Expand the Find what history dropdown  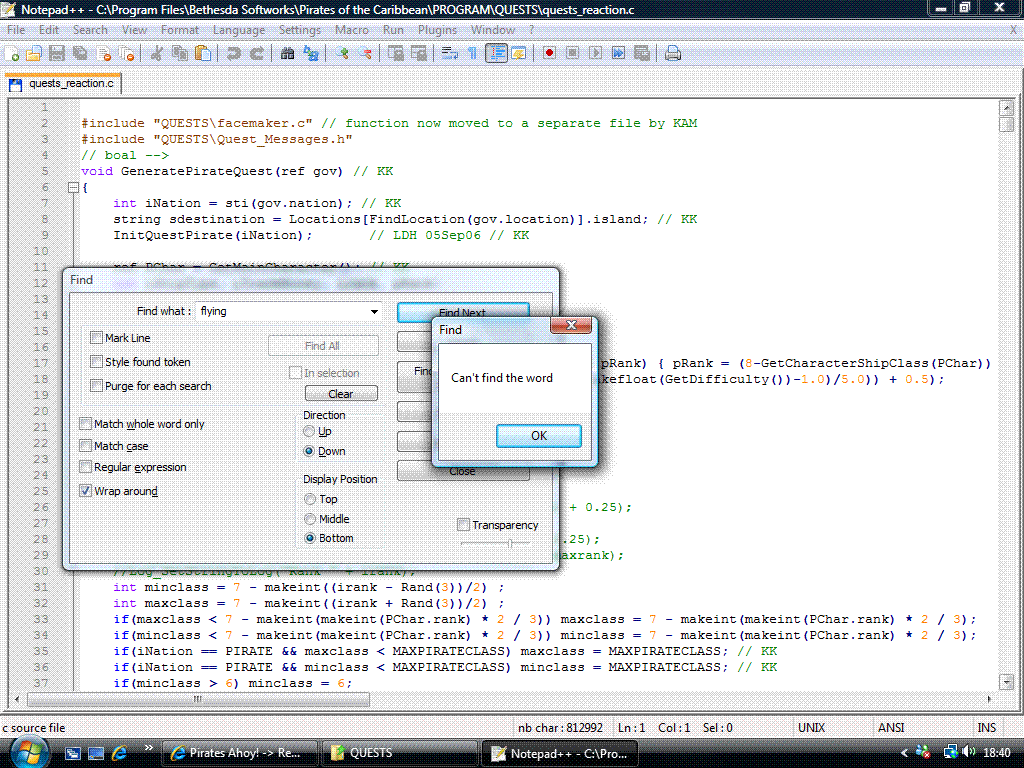click(x=374, y=312)
